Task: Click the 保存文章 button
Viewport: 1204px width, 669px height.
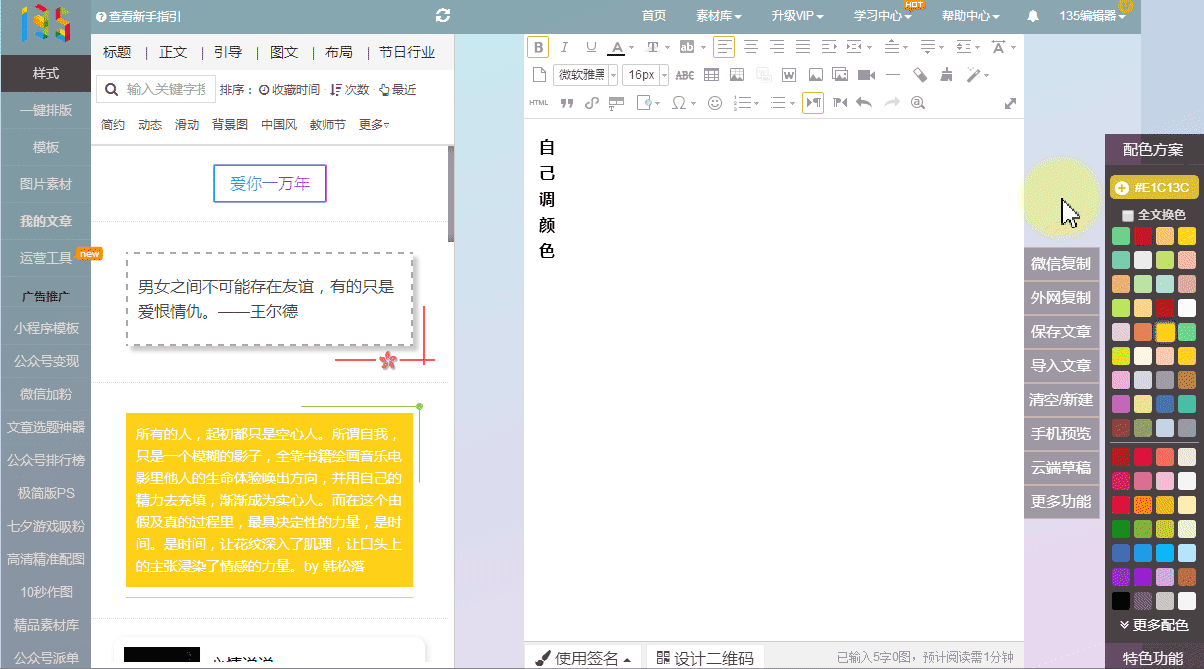Action: 1061,332
